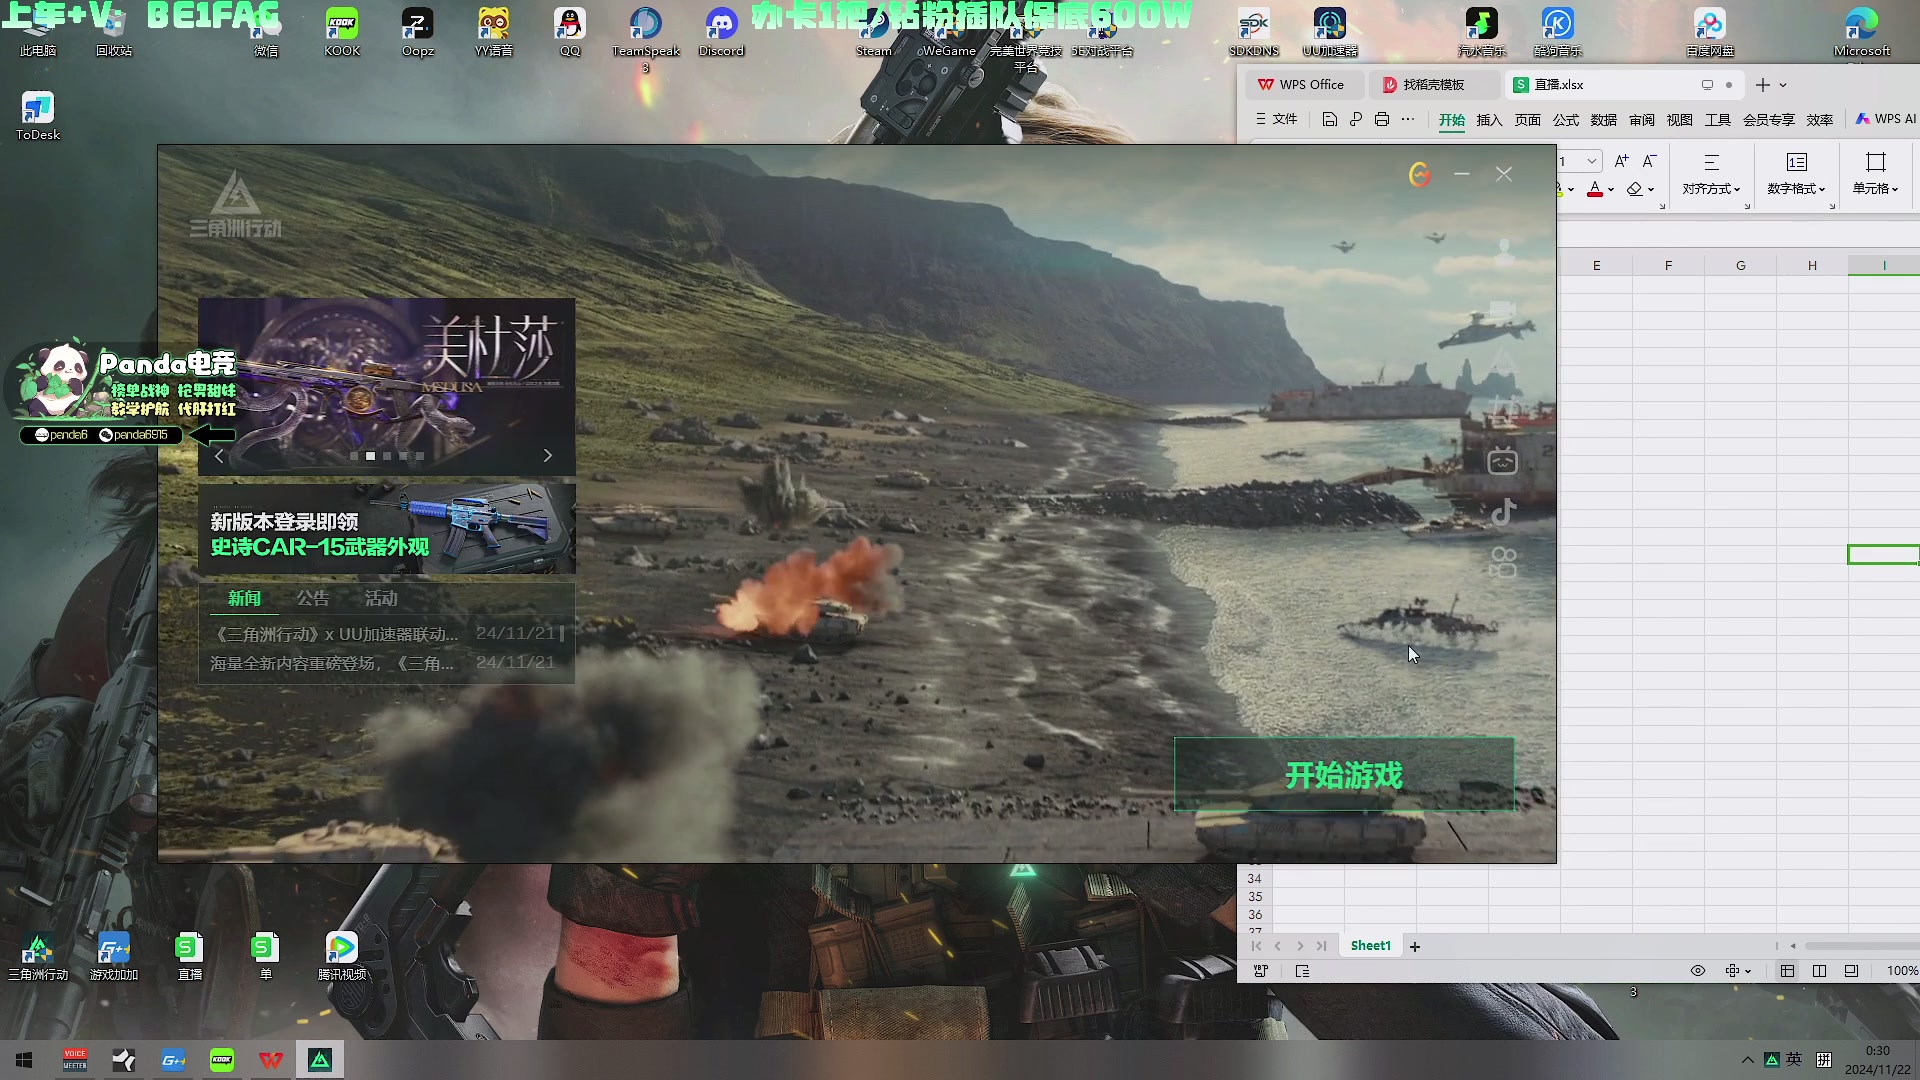Decrease font size with A- icon
Viewport: 1920px width, 1080px height.
pyautogui.click(x=1649, y=161)
